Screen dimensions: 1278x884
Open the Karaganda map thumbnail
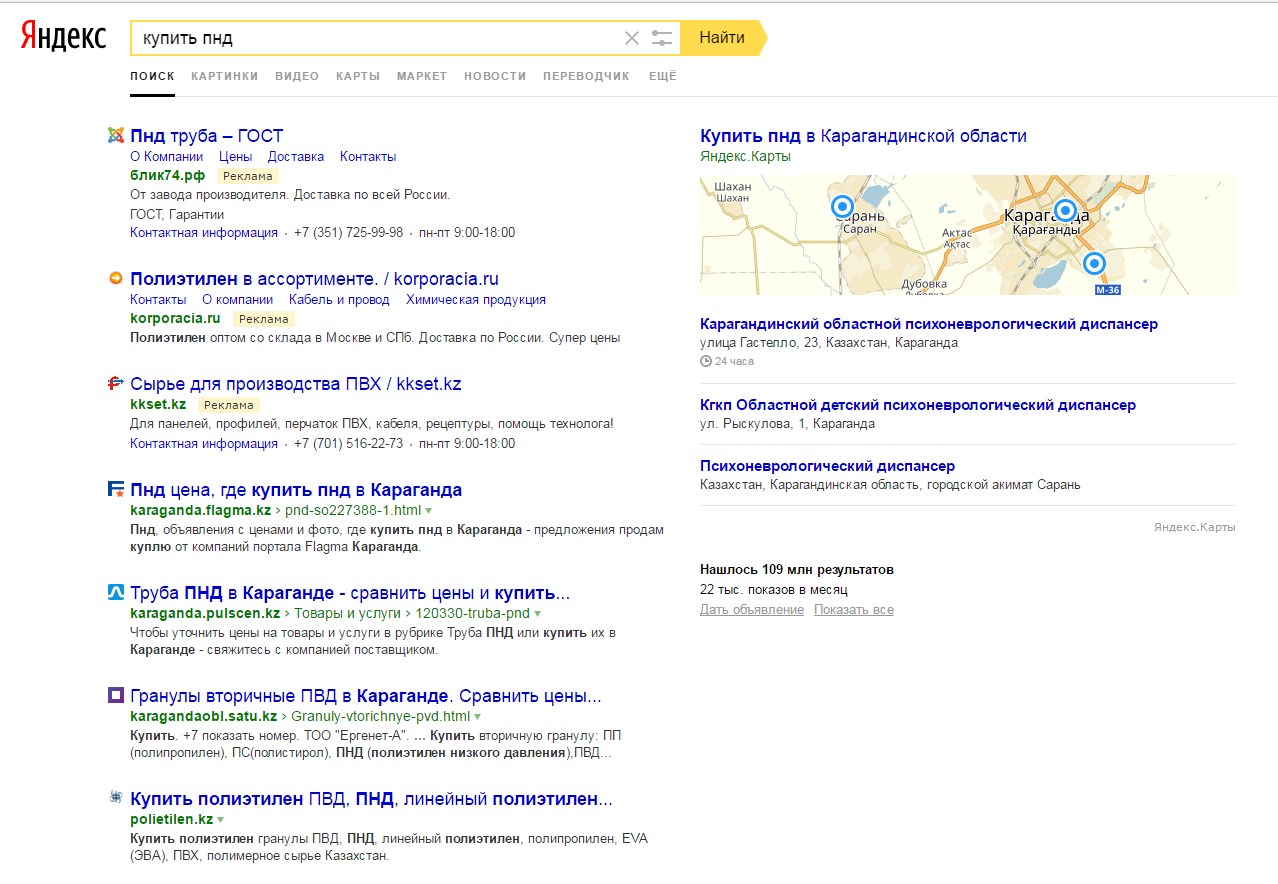[966, 235]
